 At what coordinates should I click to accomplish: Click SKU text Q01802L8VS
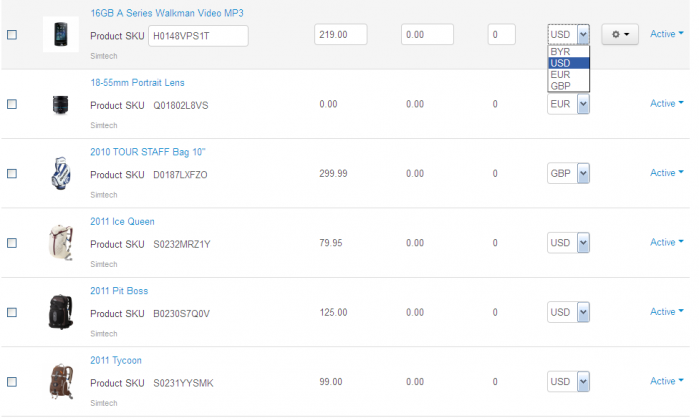point(181,105)
